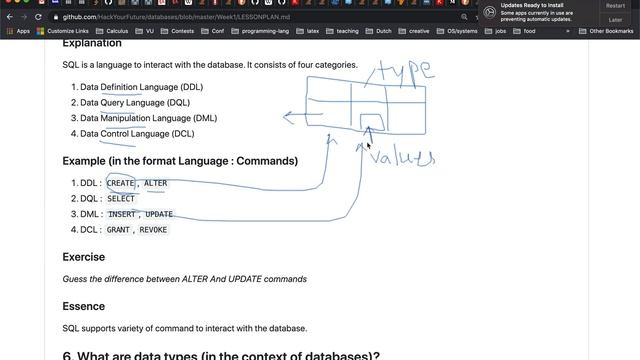Click the 'Updates Ready to Install' notification text
The image size is (640, 360).
(532, 5)
